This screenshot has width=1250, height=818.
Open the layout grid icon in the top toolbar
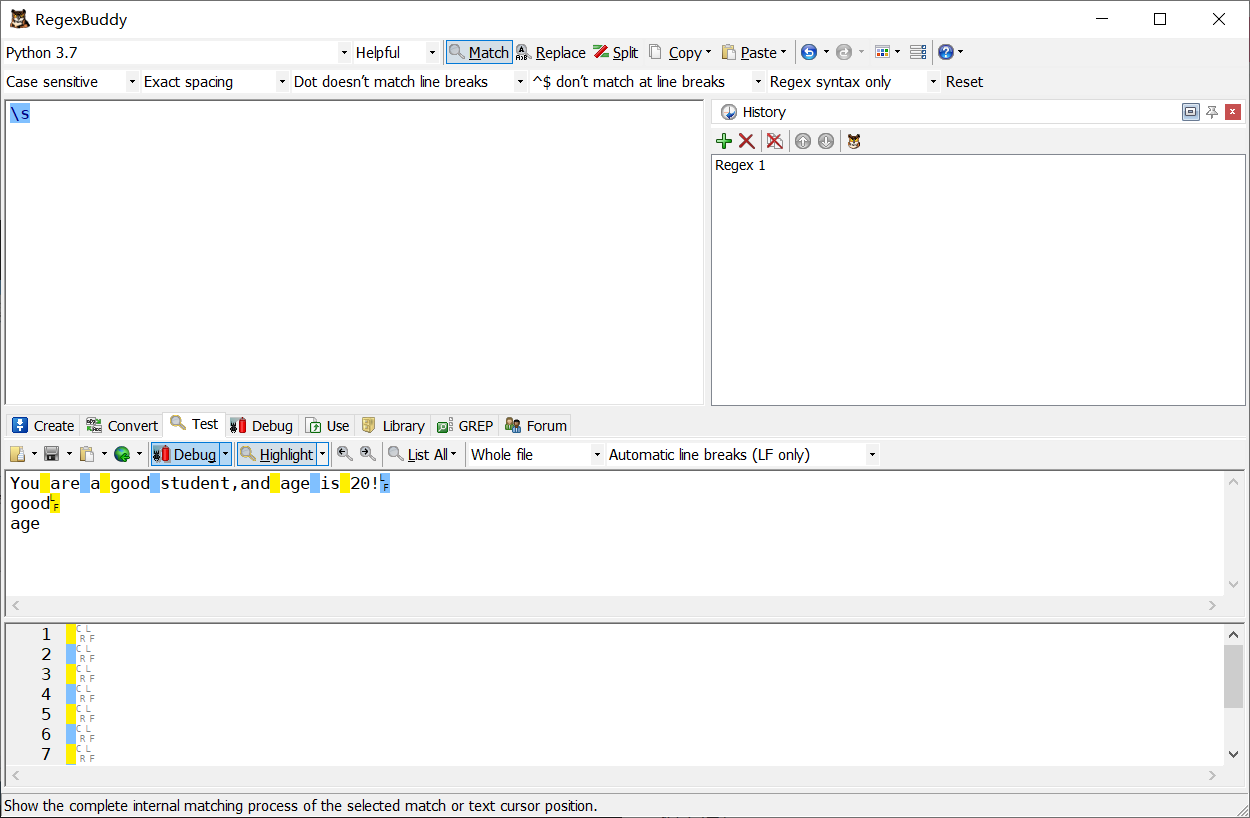pos(882,52)
